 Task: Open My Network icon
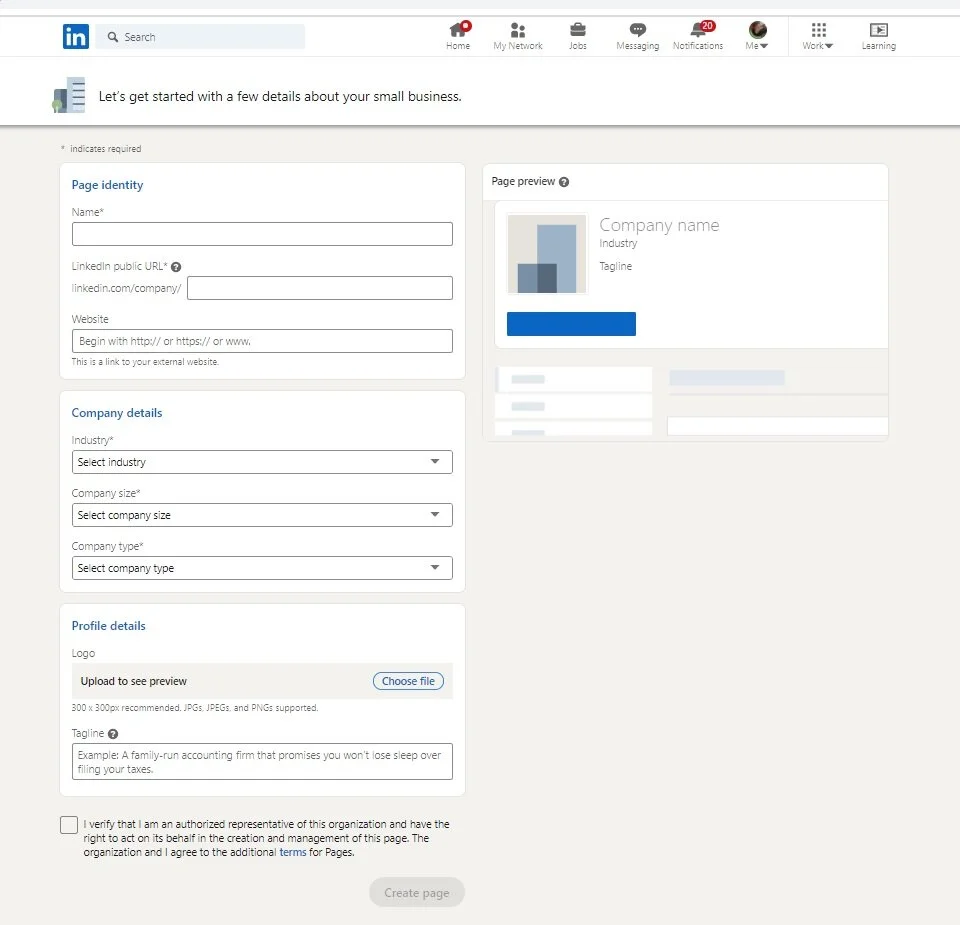[x=517, y=30]
